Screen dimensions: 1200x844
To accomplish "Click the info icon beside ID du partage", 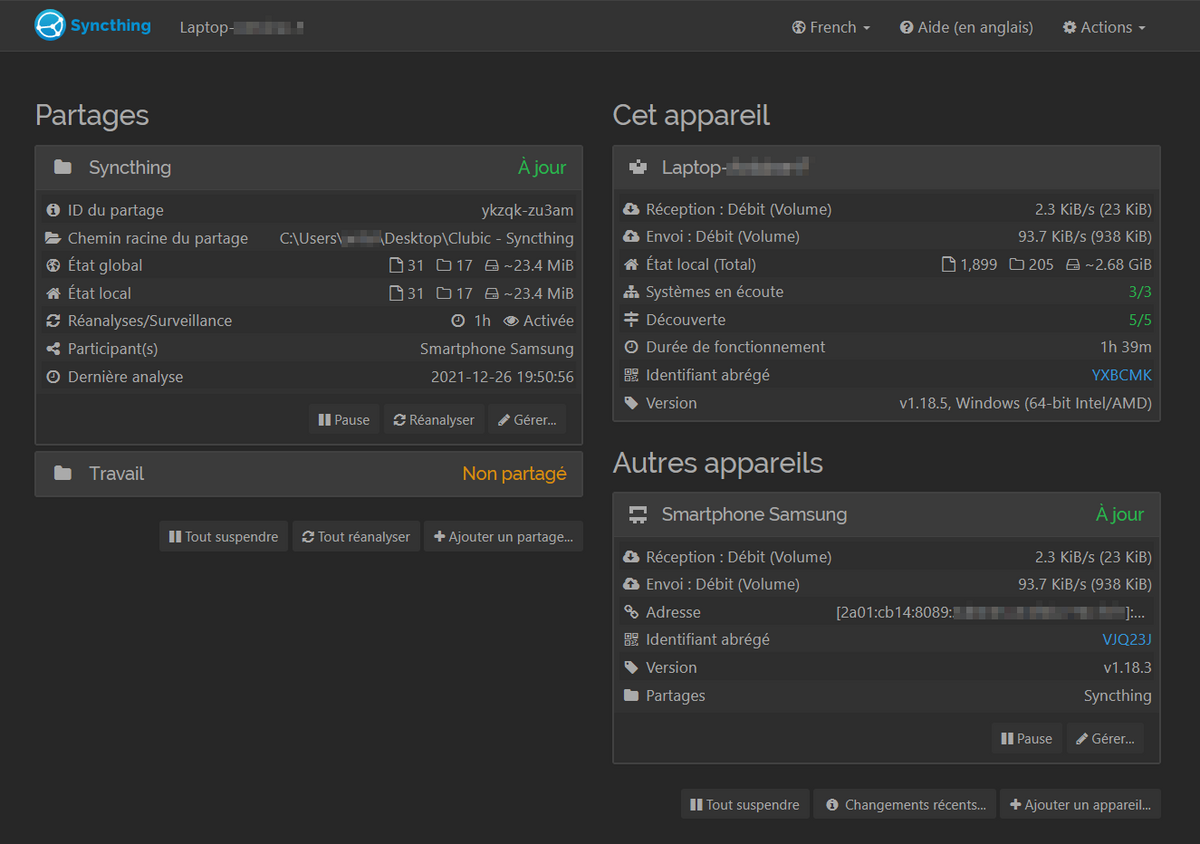I will coord(53,210).
